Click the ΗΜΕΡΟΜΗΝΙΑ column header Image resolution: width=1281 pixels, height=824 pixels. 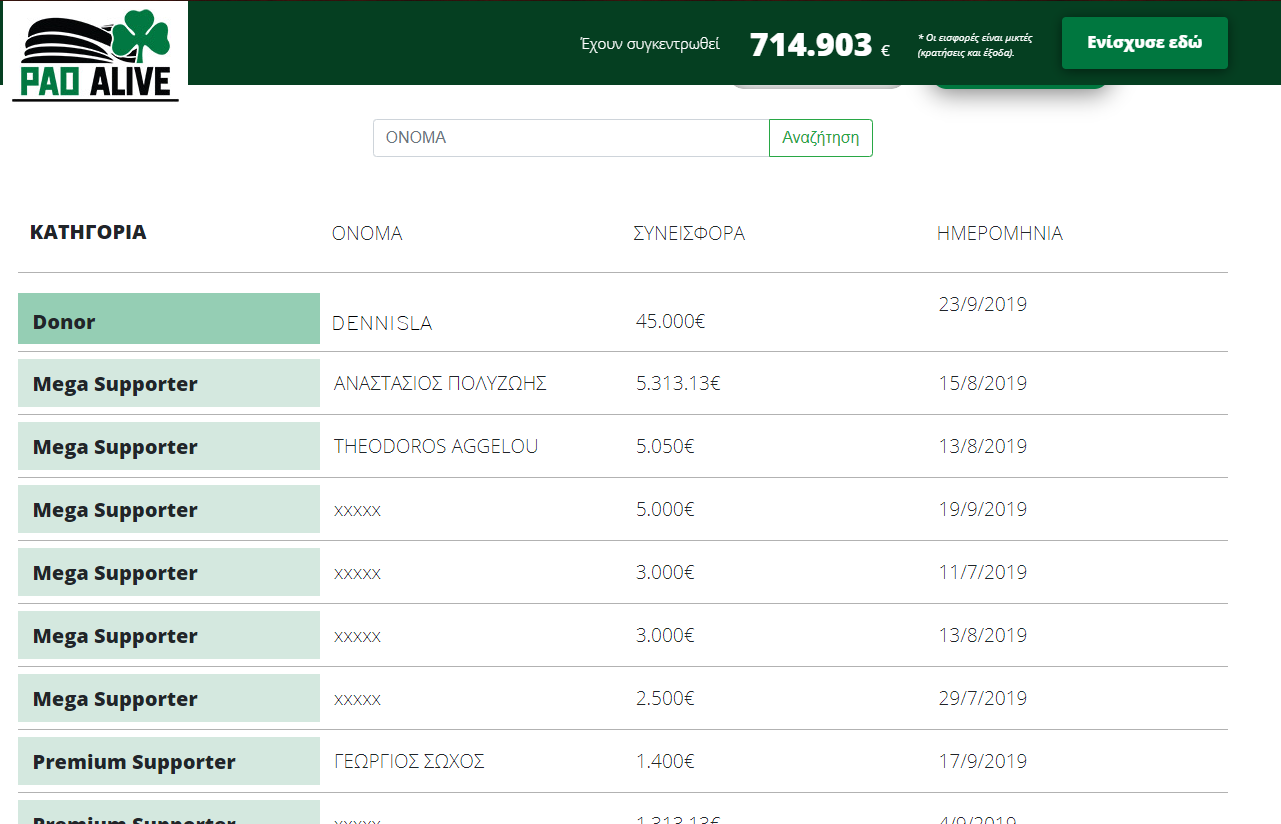[1000, 234]
